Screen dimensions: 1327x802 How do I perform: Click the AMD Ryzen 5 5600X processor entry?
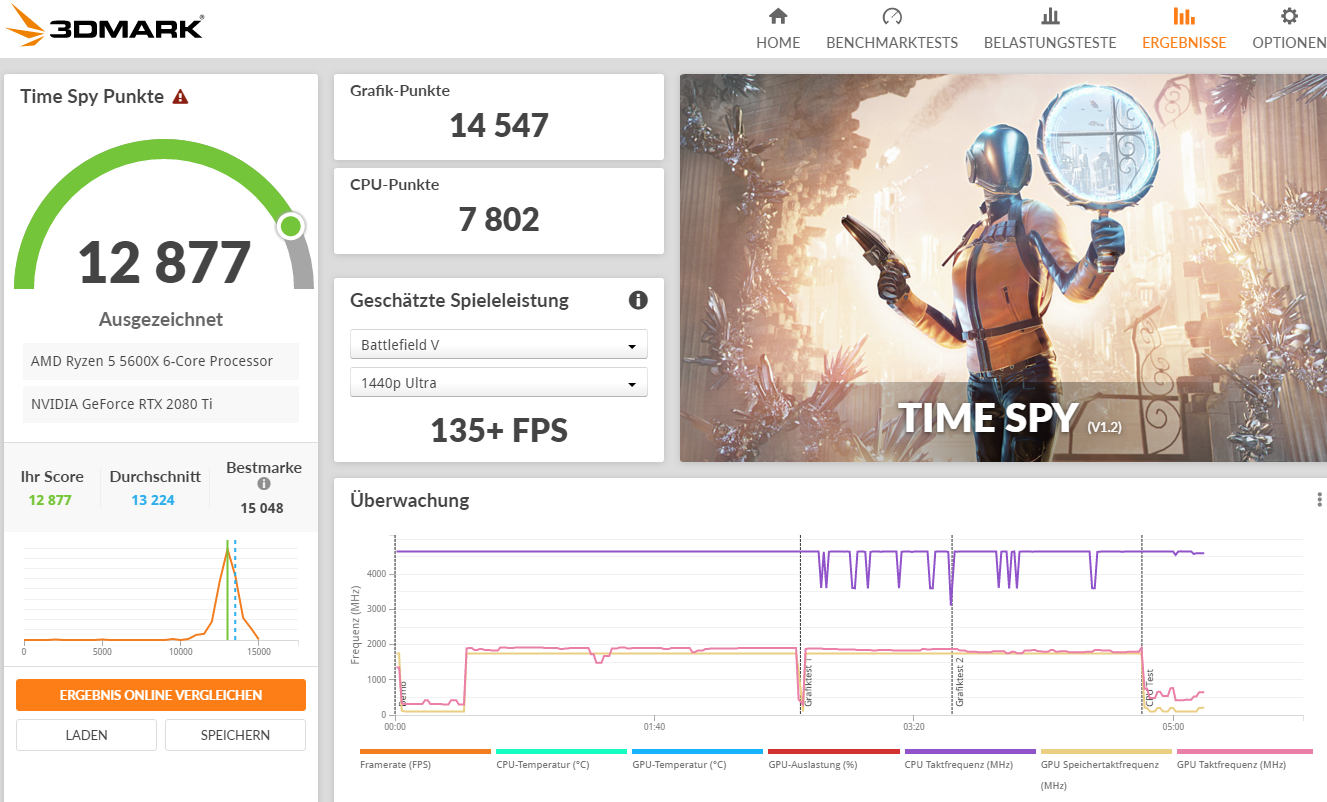pos(160,361)
